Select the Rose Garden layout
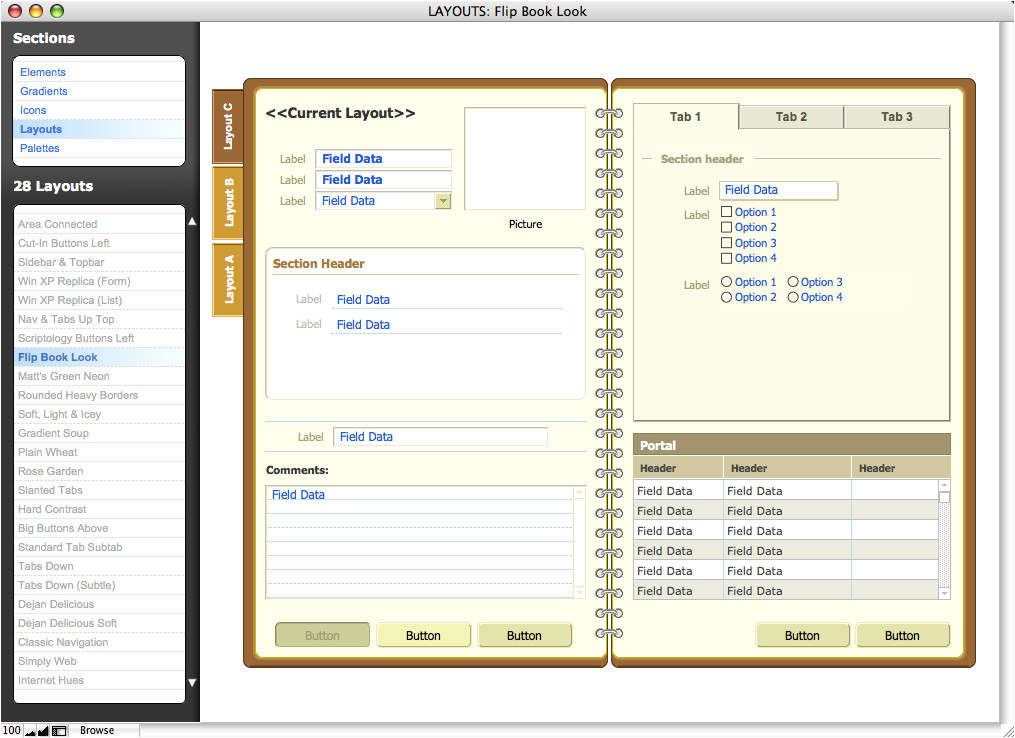Viewport: 1015px width, 738px height. pyautogui.click(x=99, y=471)
